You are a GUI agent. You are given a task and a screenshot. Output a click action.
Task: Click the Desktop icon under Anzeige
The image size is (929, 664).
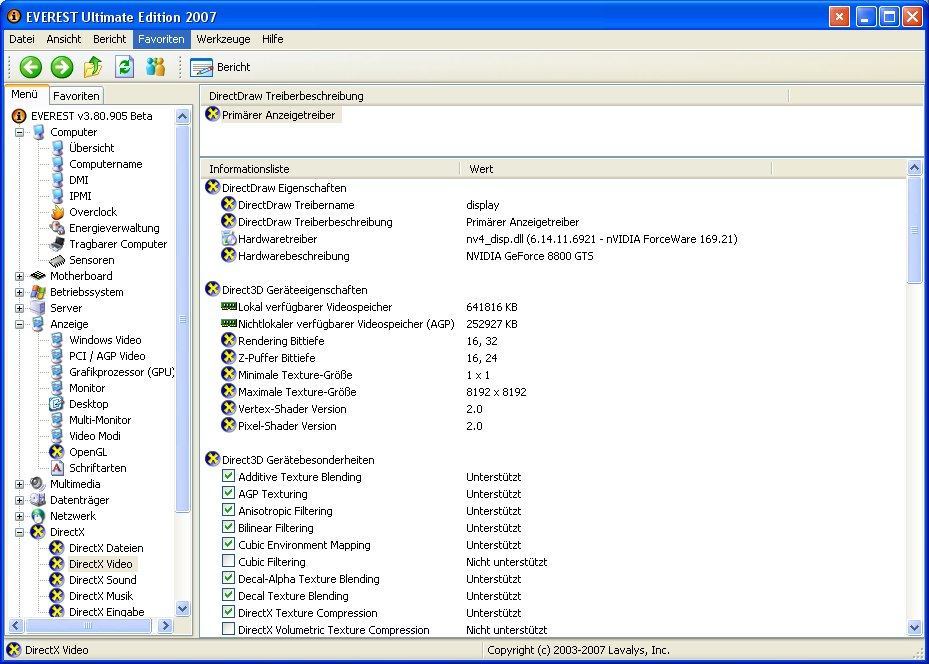[57, 404]
